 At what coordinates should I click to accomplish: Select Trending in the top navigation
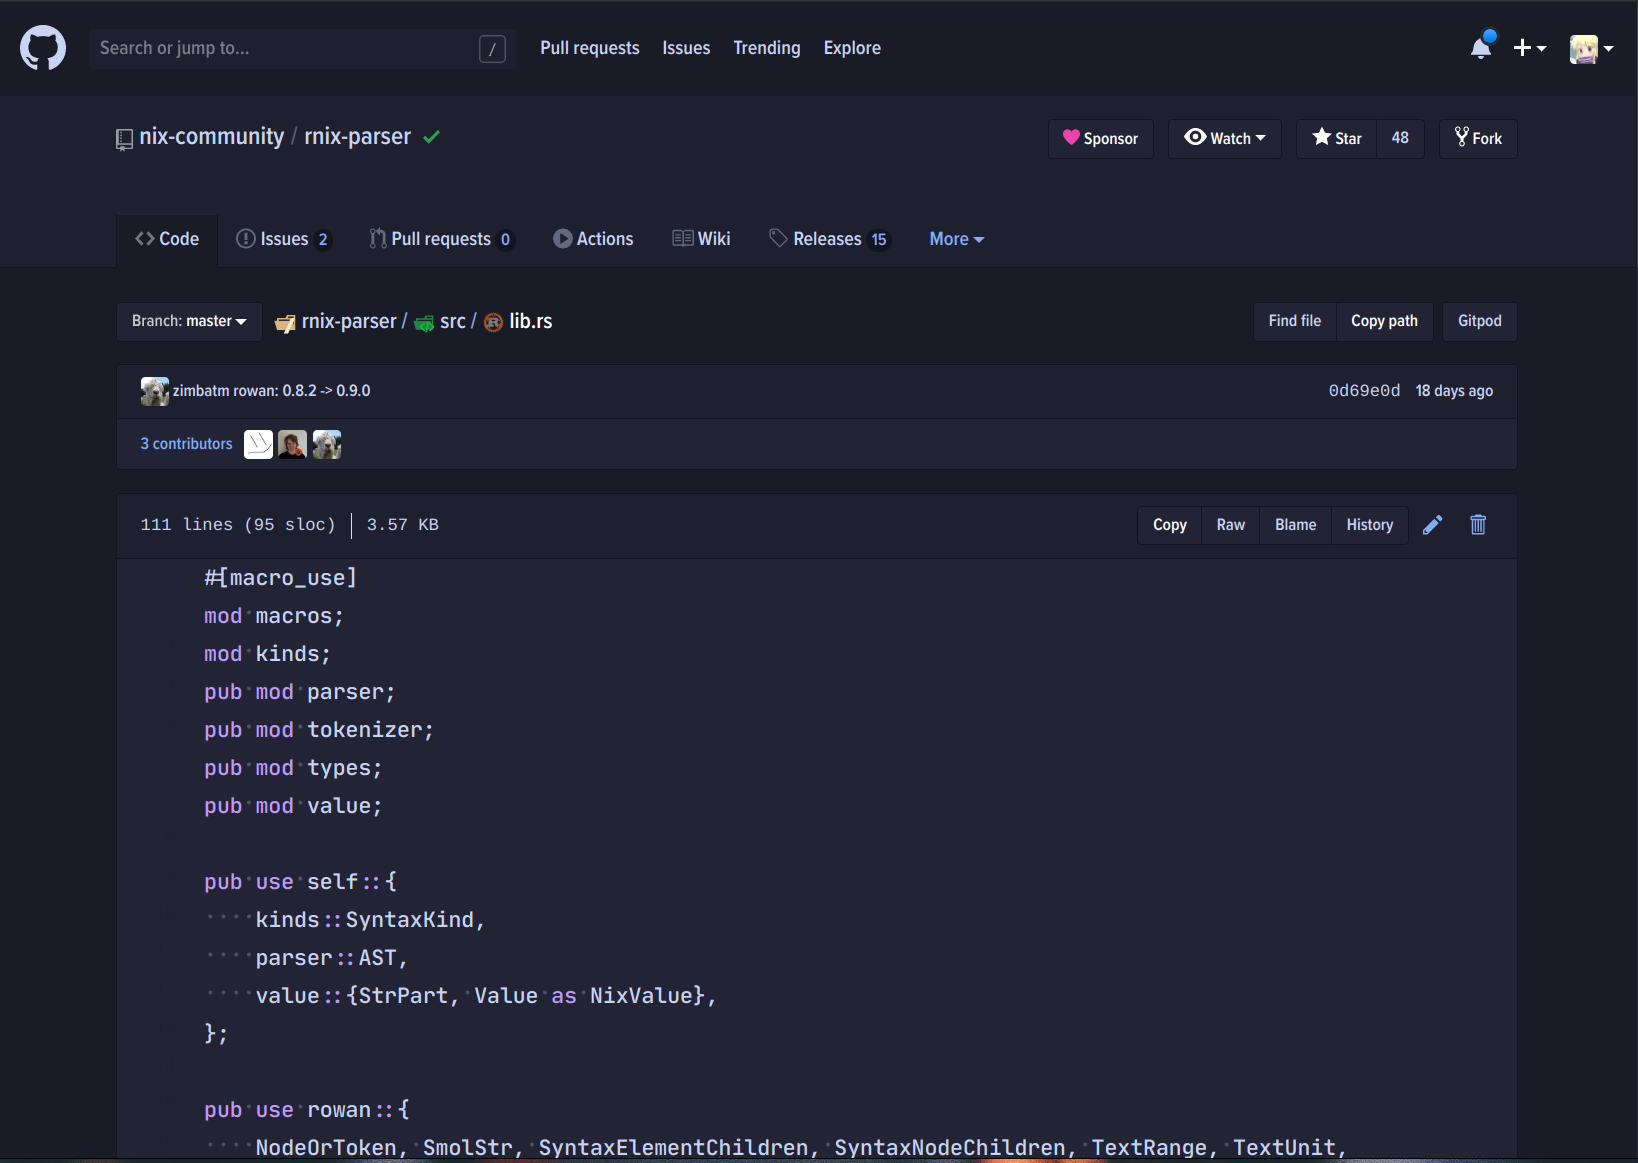tap(766, 47)
